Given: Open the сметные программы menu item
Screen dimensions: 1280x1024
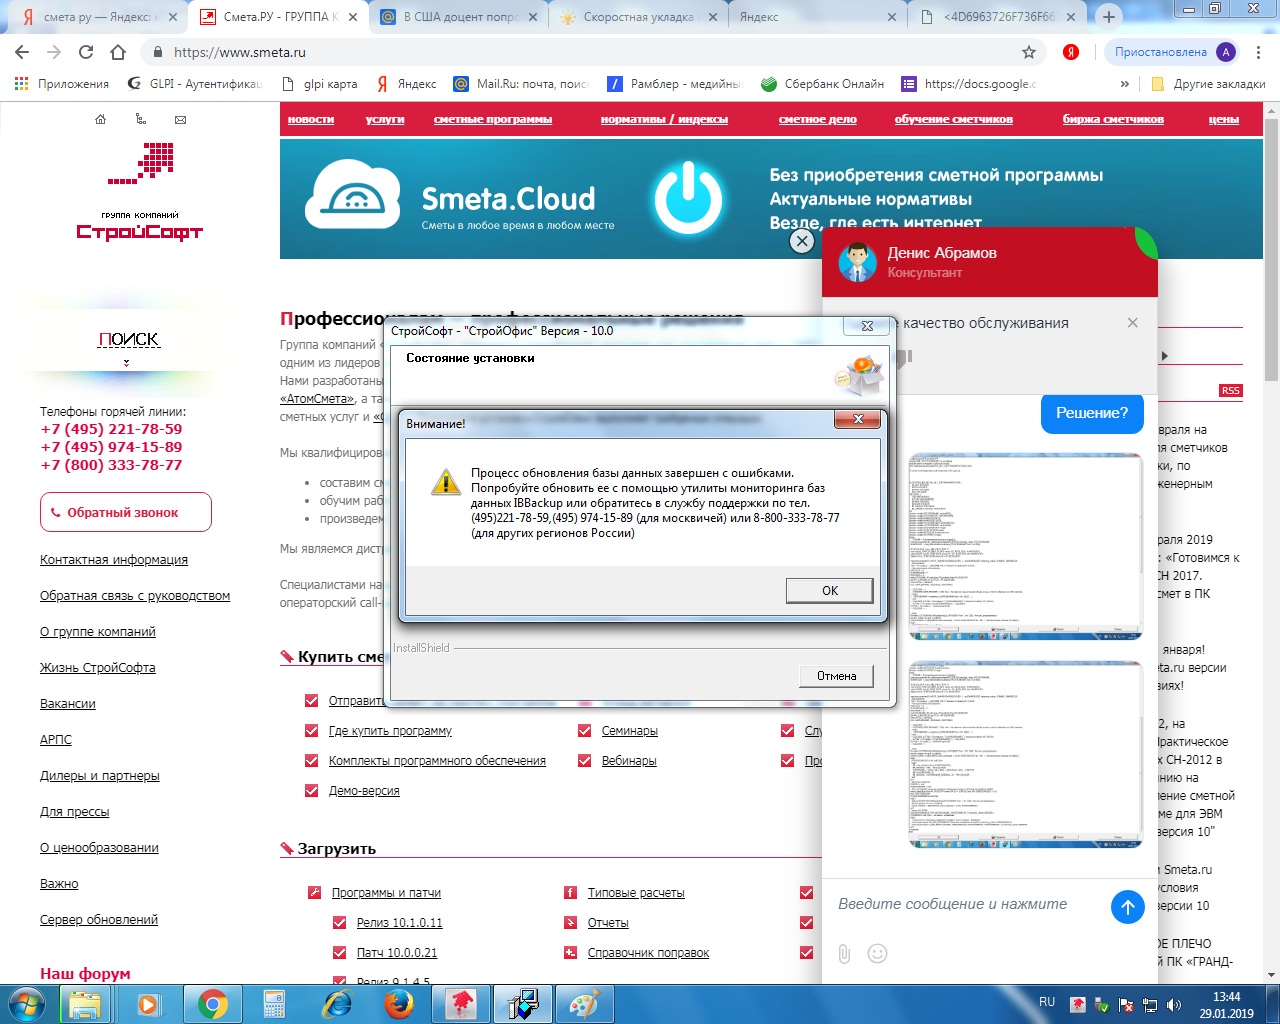Looking at the screenshot, I should point(493,119).
